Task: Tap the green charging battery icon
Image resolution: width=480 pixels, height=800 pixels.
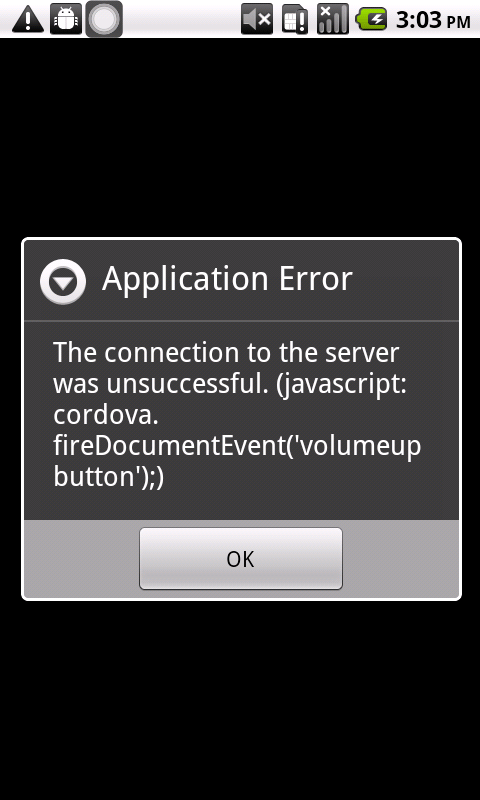Action: point(372,19)
